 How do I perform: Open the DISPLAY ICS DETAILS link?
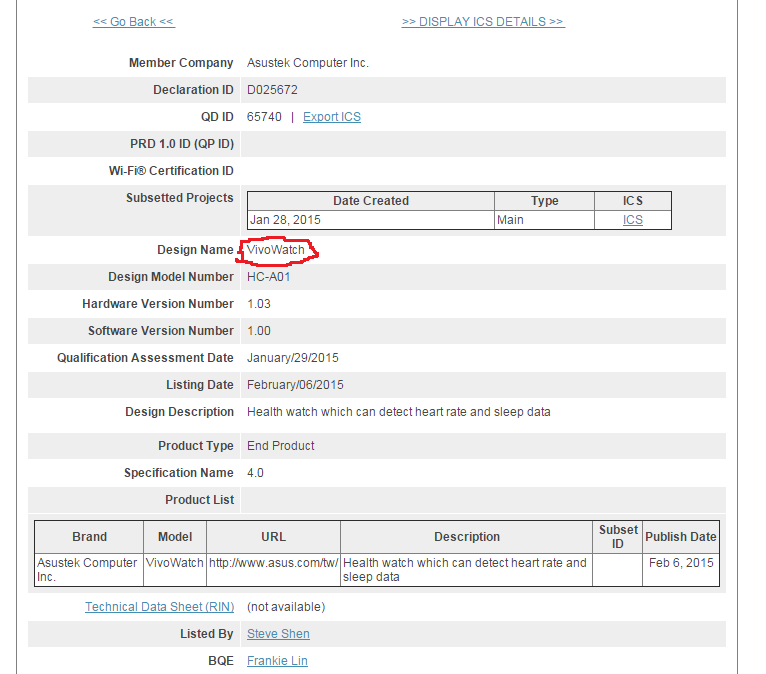click(483, 22)
